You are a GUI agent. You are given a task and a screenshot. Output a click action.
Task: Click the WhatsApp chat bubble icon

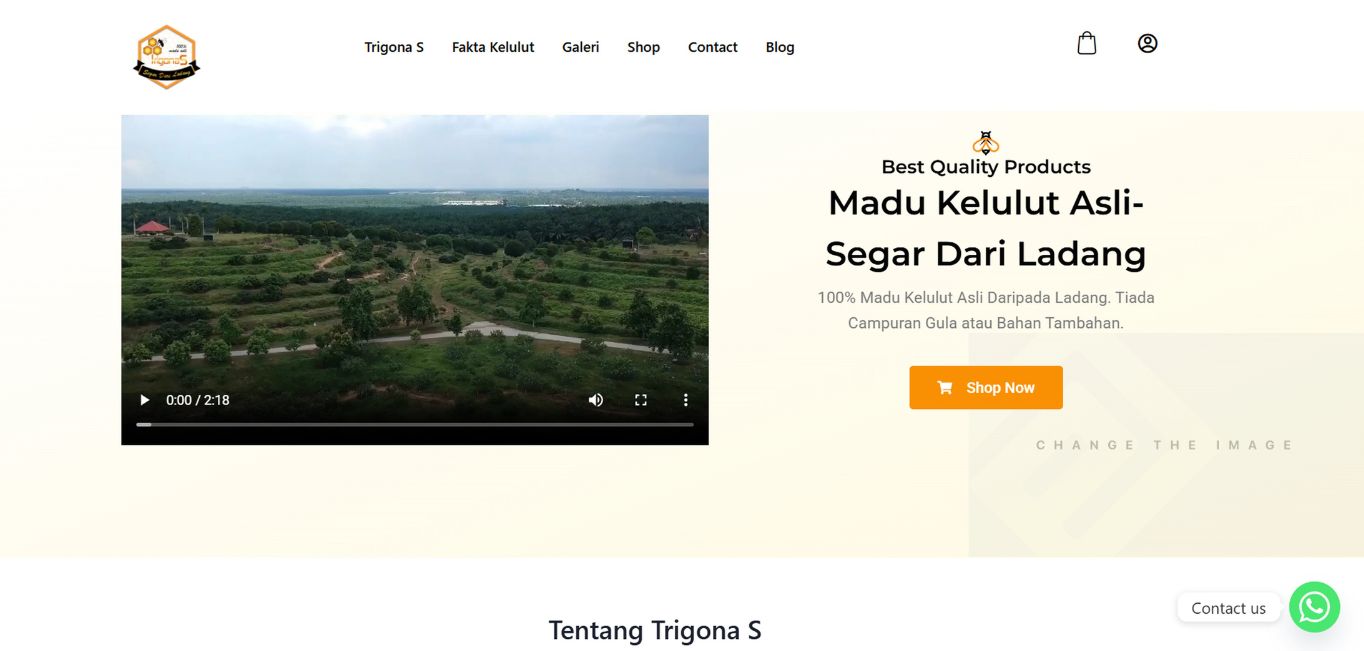(x=1314, y=607)
